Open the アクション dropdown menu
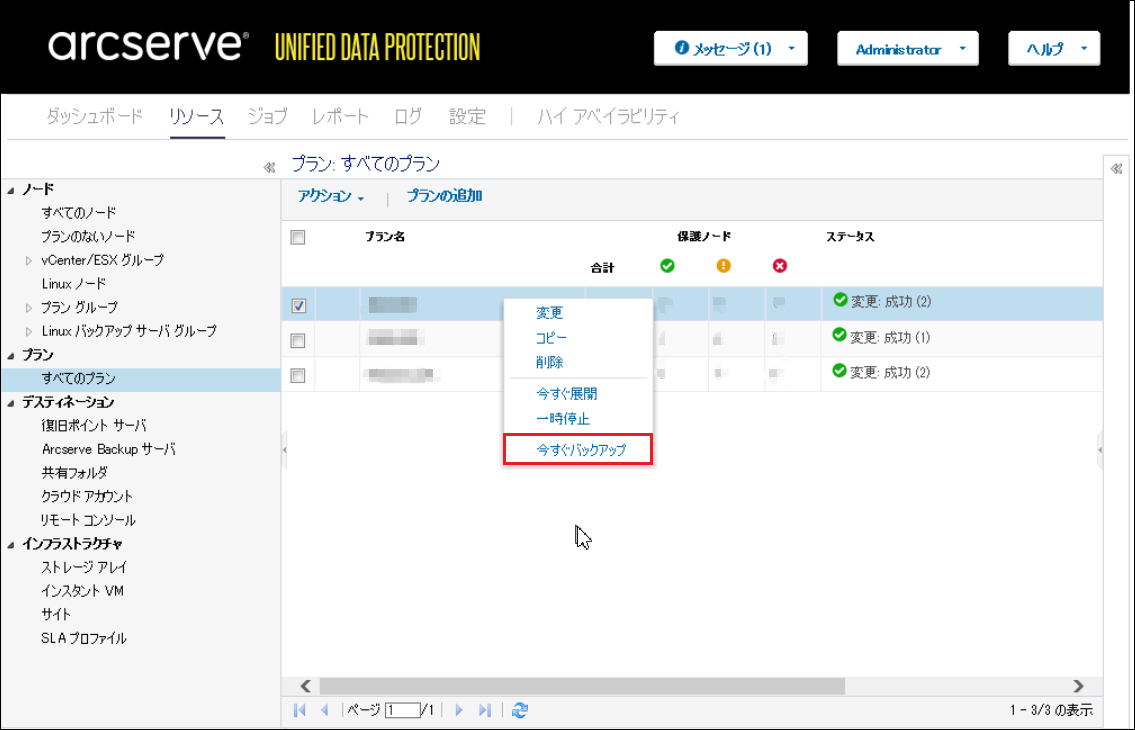Screen dimensions: 1135x730 point(331,196)
